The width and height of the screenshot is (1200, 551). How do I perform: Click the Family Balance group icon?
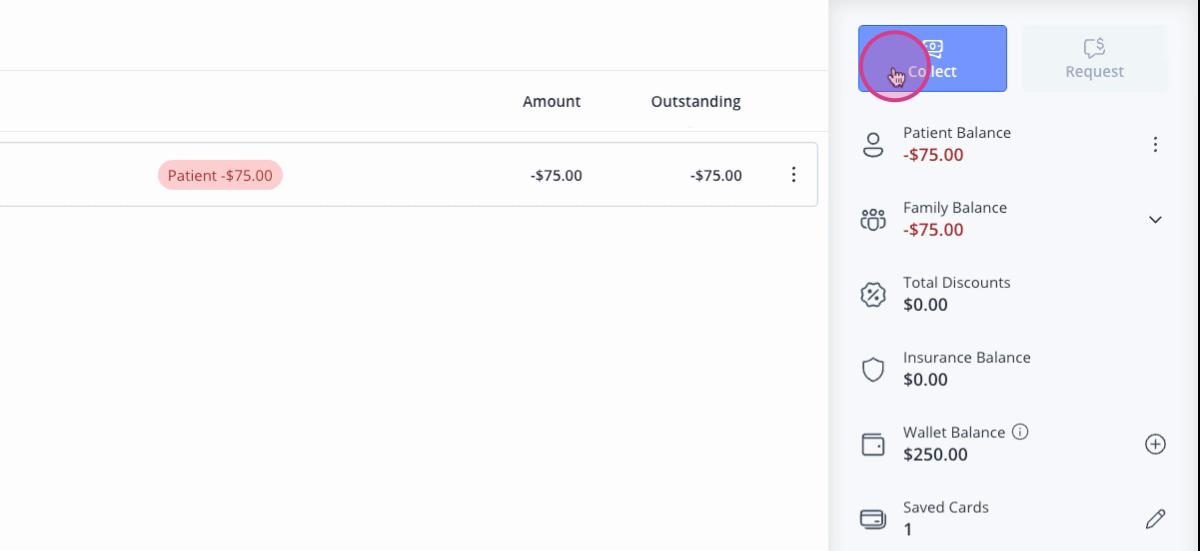pyautogui.click(x=873, y=220)
